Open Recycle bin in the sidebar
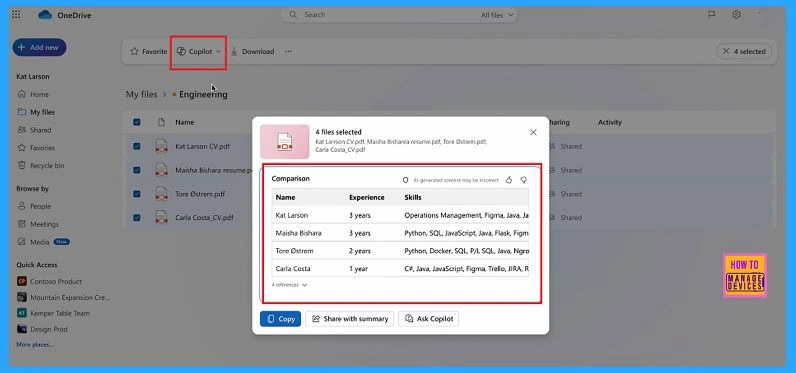The image size is (796, 373). pyautogui.click(x=41, y=165)
